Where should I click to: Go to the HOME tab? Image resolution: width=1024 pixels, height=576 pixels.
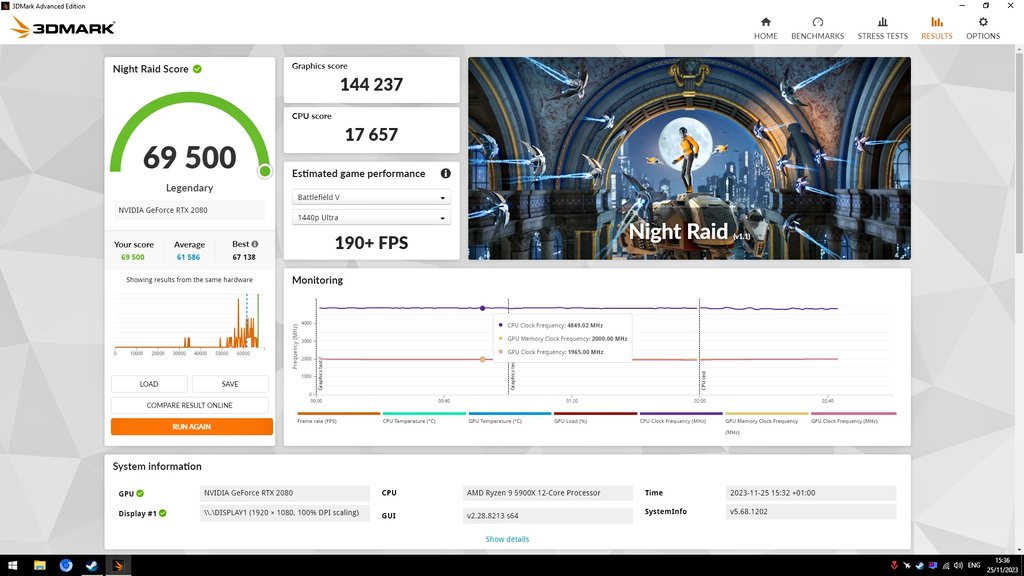click(x=765, y=28)
